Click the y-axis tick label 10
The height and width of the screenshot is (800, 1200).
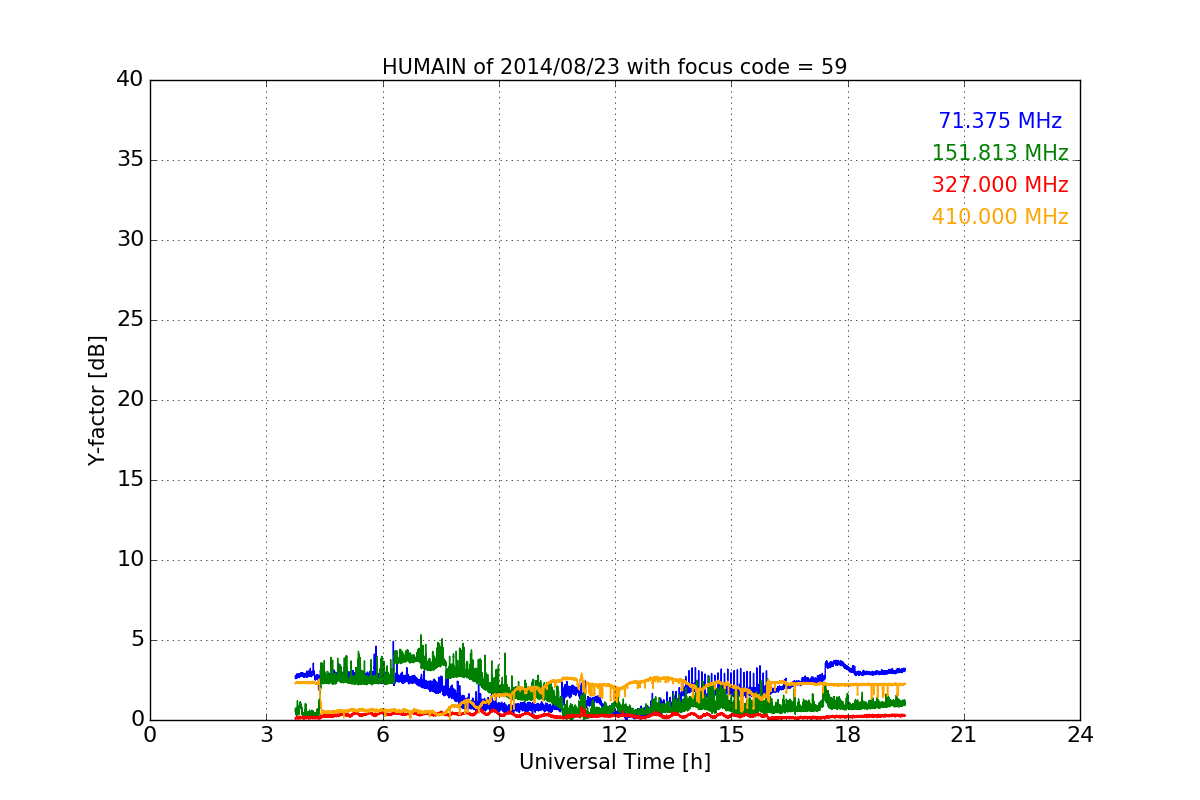(130, 560)
